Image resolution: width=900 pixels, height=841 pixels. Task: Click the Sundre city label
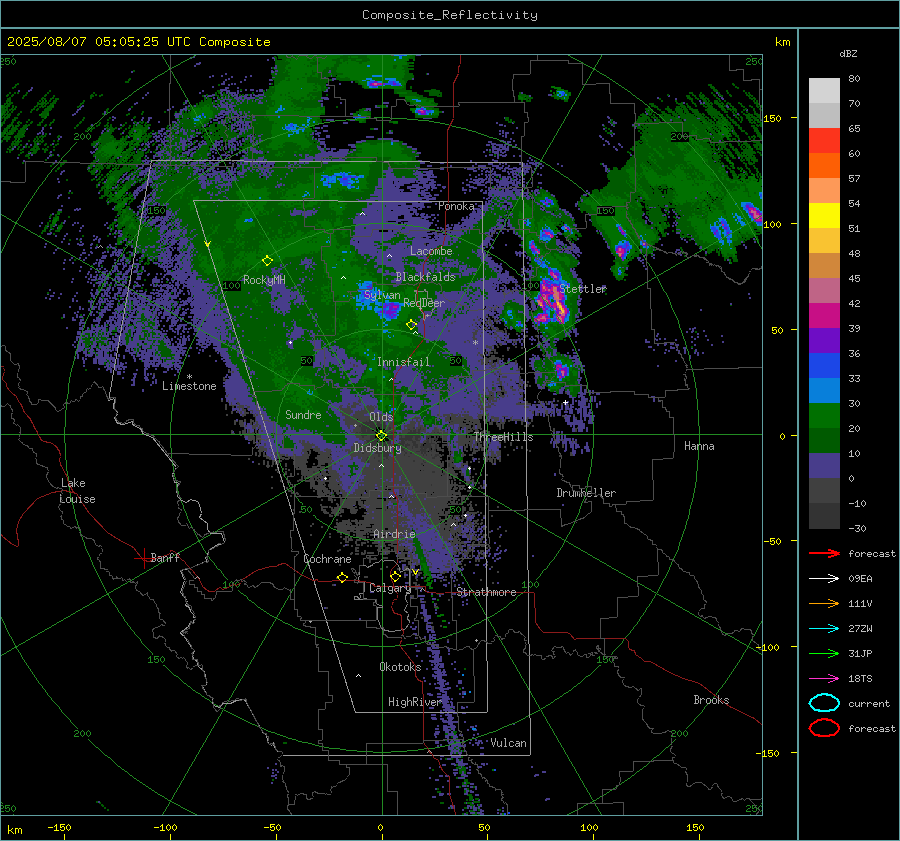click(x=303, y=415)
